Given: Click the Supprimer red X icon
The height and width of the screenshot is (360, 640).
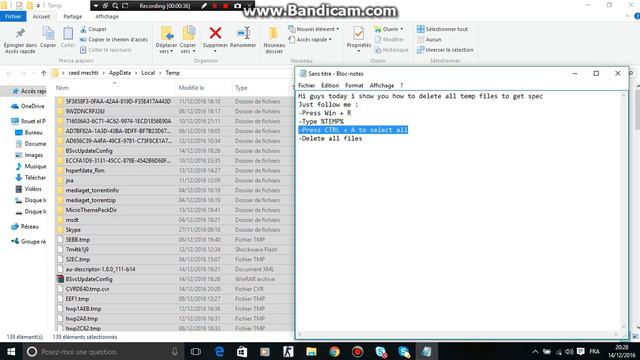Looking at the screenshot, I should pyautogui.click(x=215, y=33).
